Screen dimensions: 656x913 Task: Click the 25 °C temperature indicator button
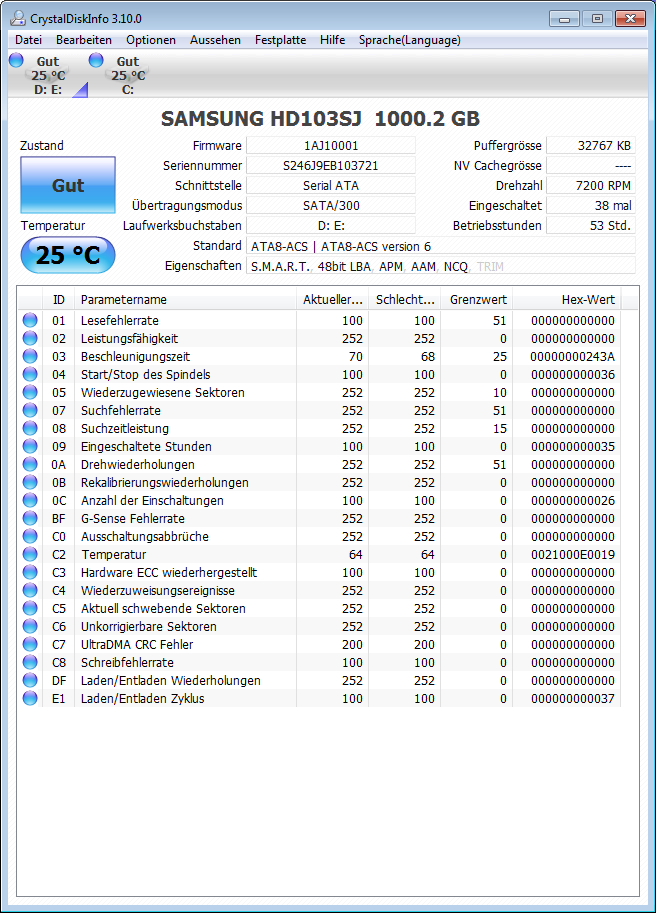[x=68, y=255]
